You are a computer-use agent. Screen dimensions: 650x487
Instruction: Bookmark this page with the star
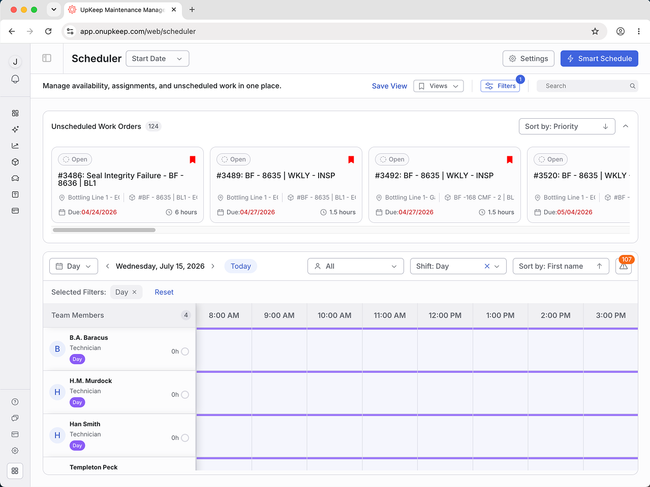pyautogui.click(x=595, y=31)
